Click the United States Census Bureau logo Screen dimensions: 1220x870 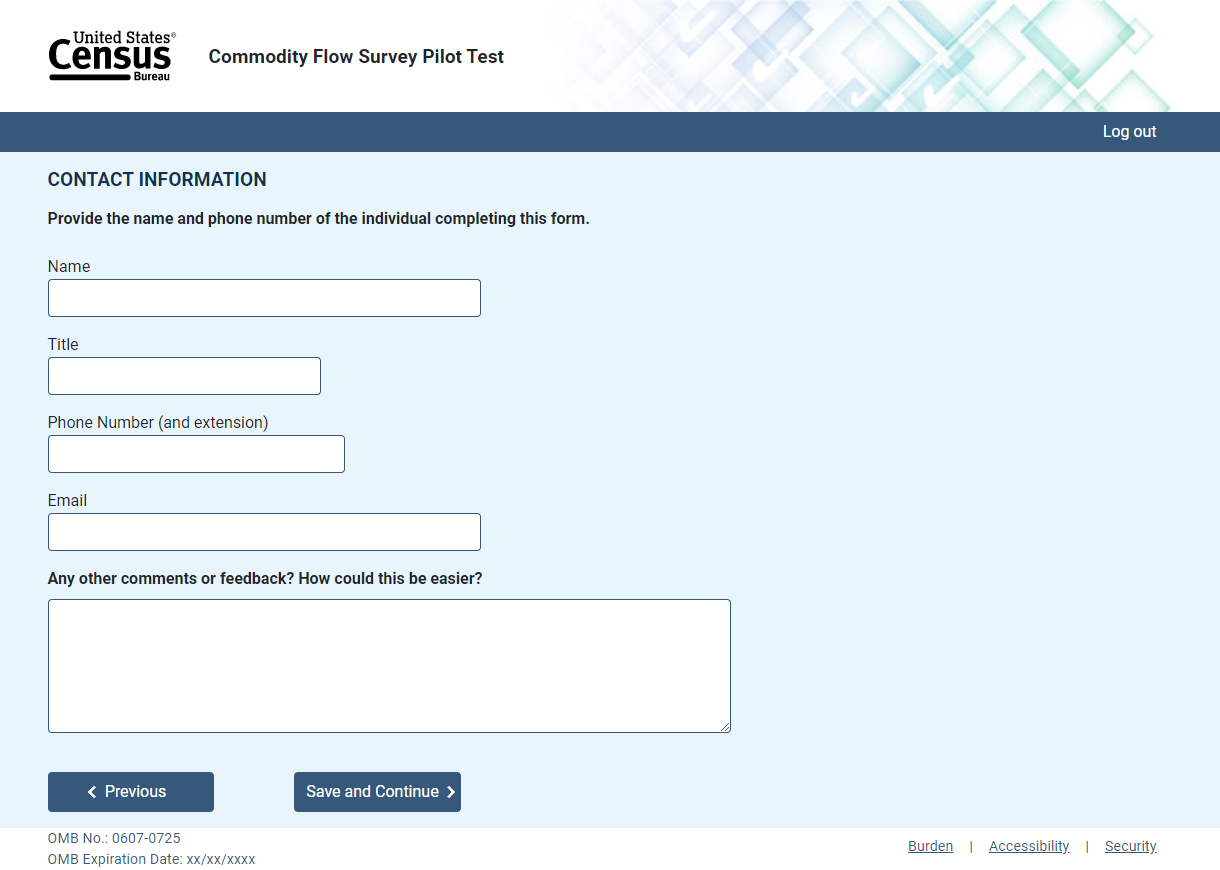click(112, 56)
